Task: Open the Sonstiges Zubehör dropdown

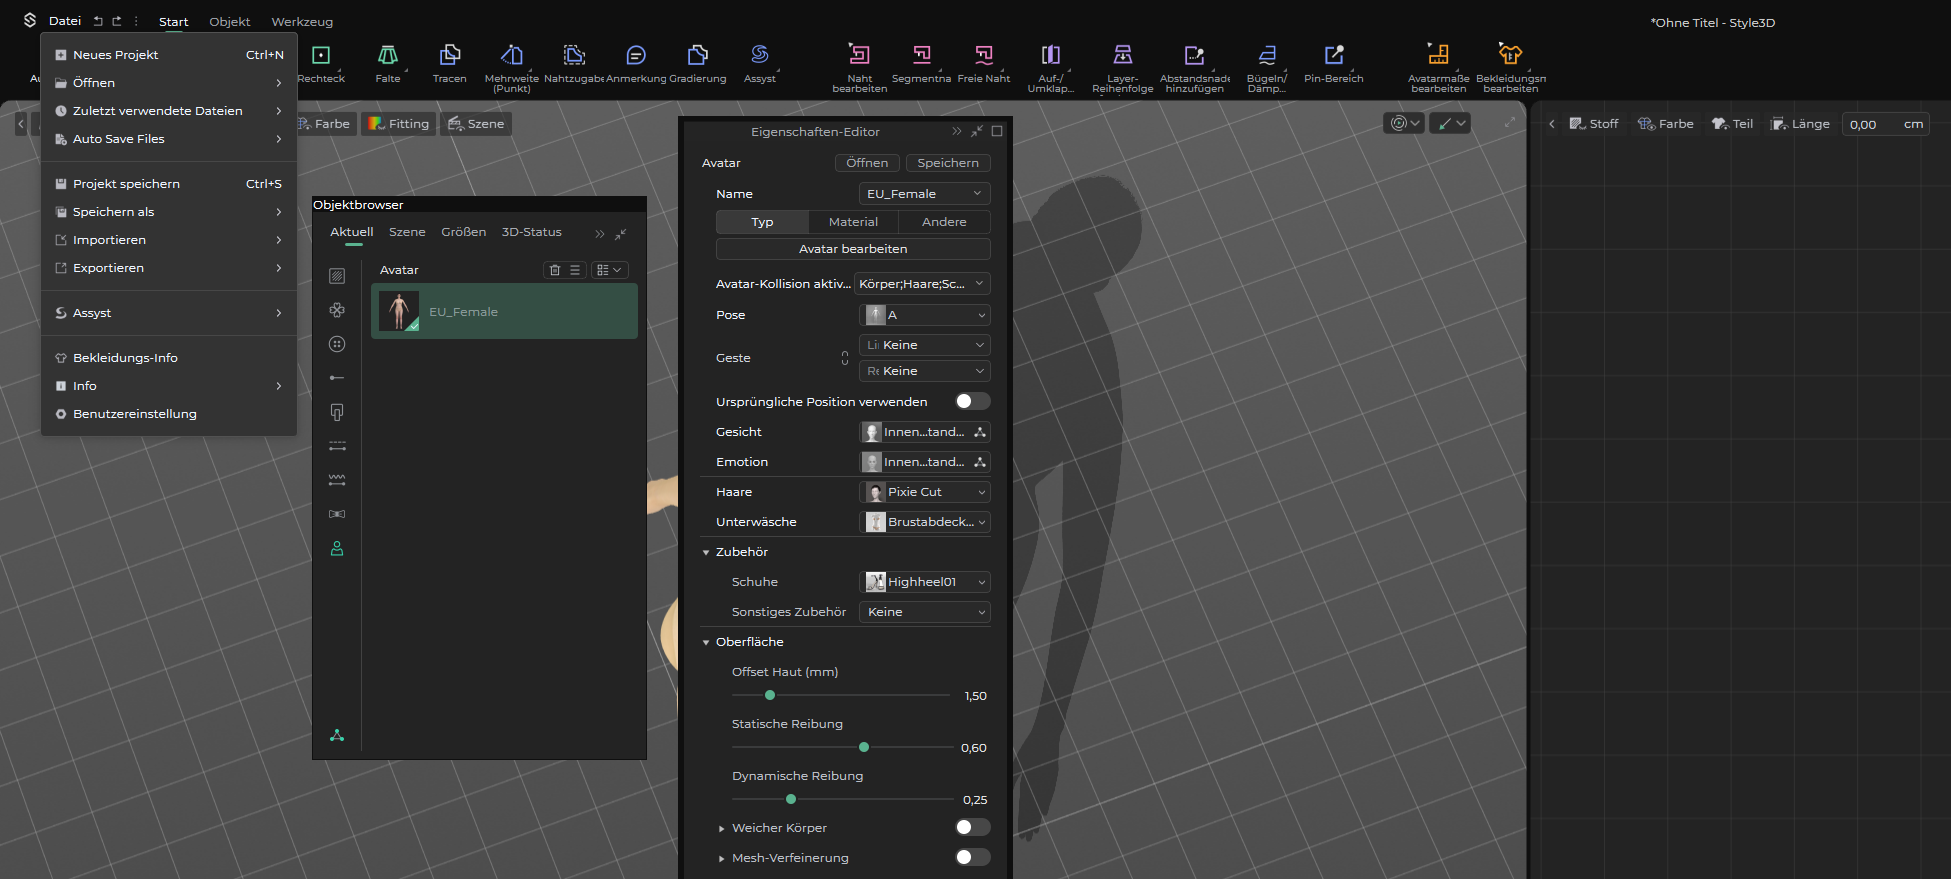Action: 924,612
